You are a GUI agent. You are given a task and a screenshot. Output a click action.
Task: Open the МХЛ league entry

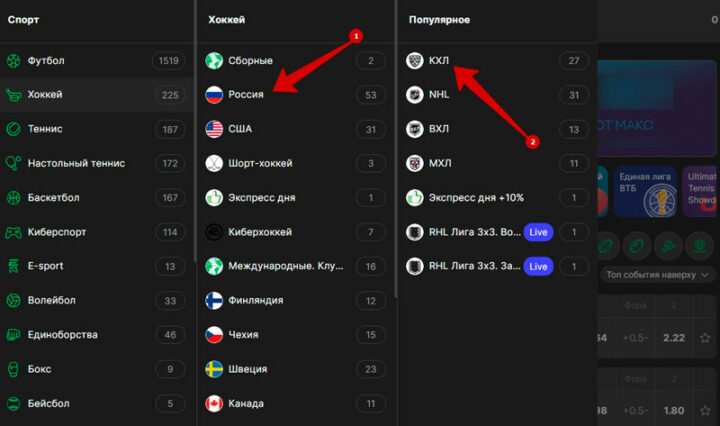(x=439, y=163)
